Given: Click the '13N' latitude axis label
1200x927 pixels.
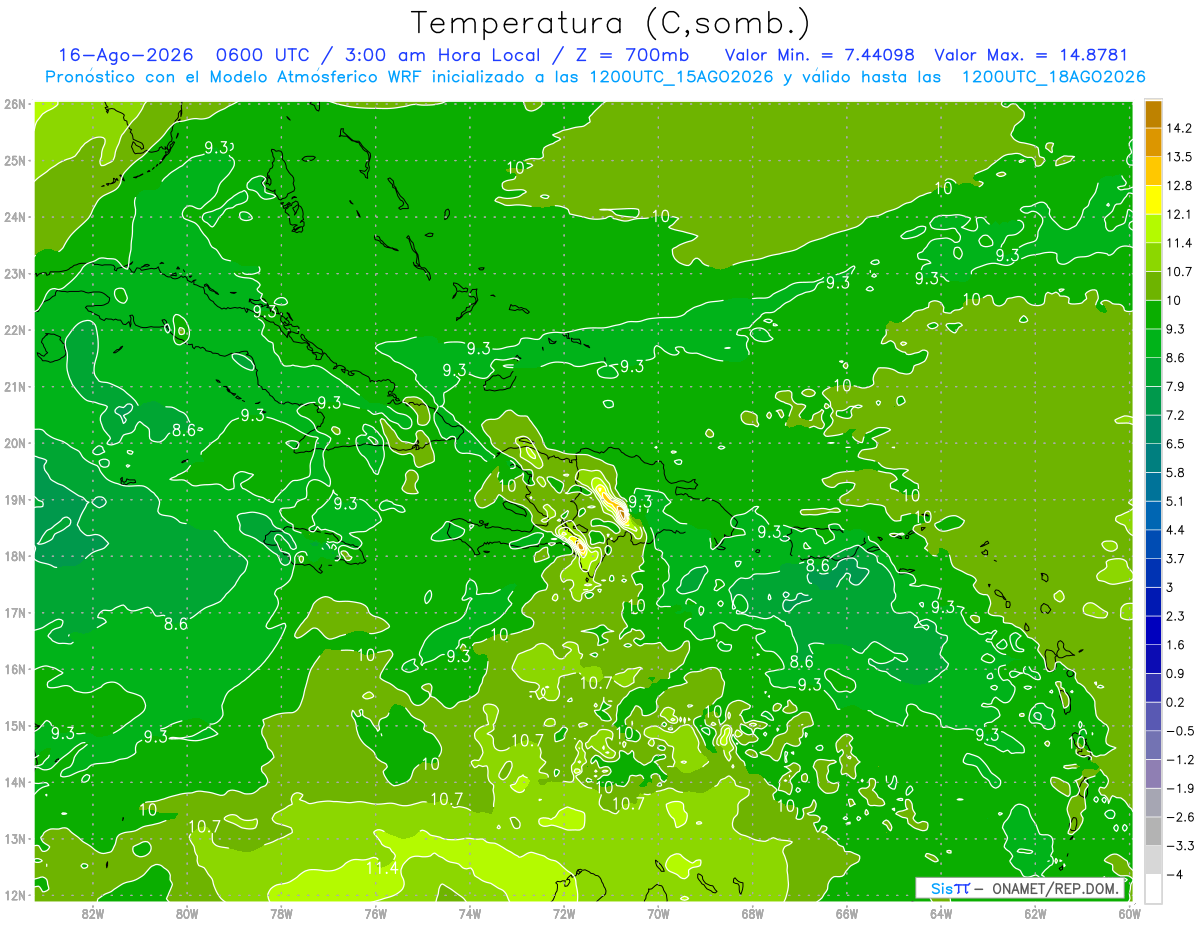Looking at the screenshot, I should point(15,838).
